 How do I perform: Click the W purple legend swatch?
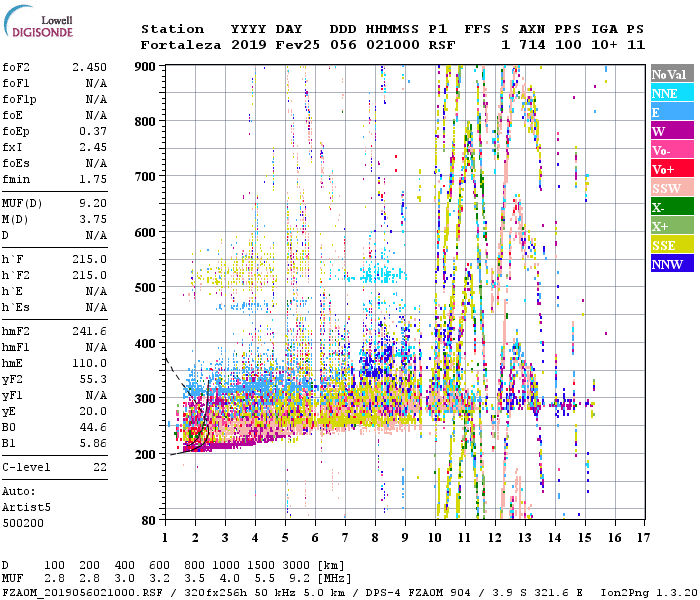672,131
